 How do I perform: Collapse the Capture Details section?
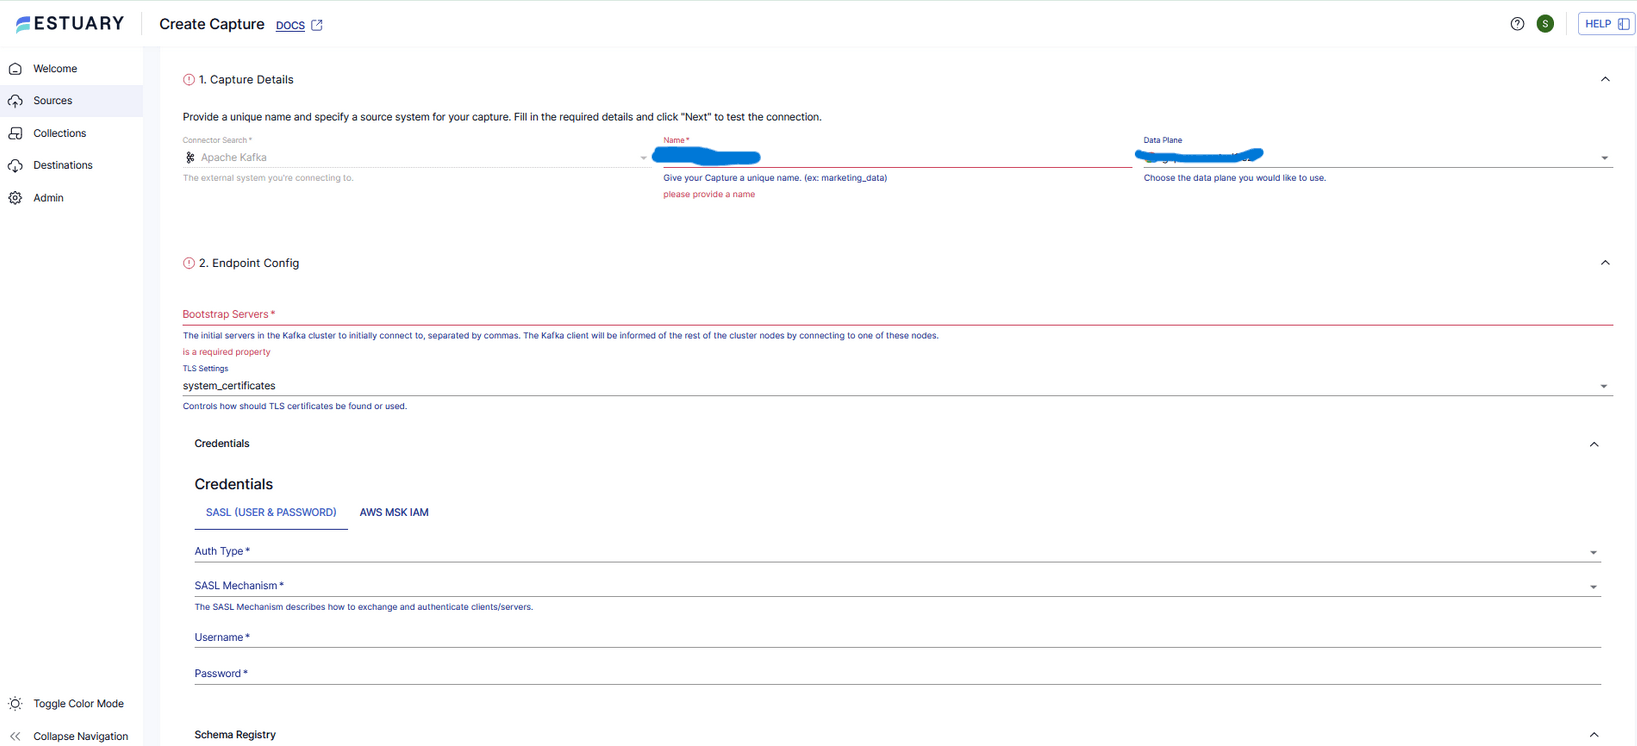click(1605, 80)
